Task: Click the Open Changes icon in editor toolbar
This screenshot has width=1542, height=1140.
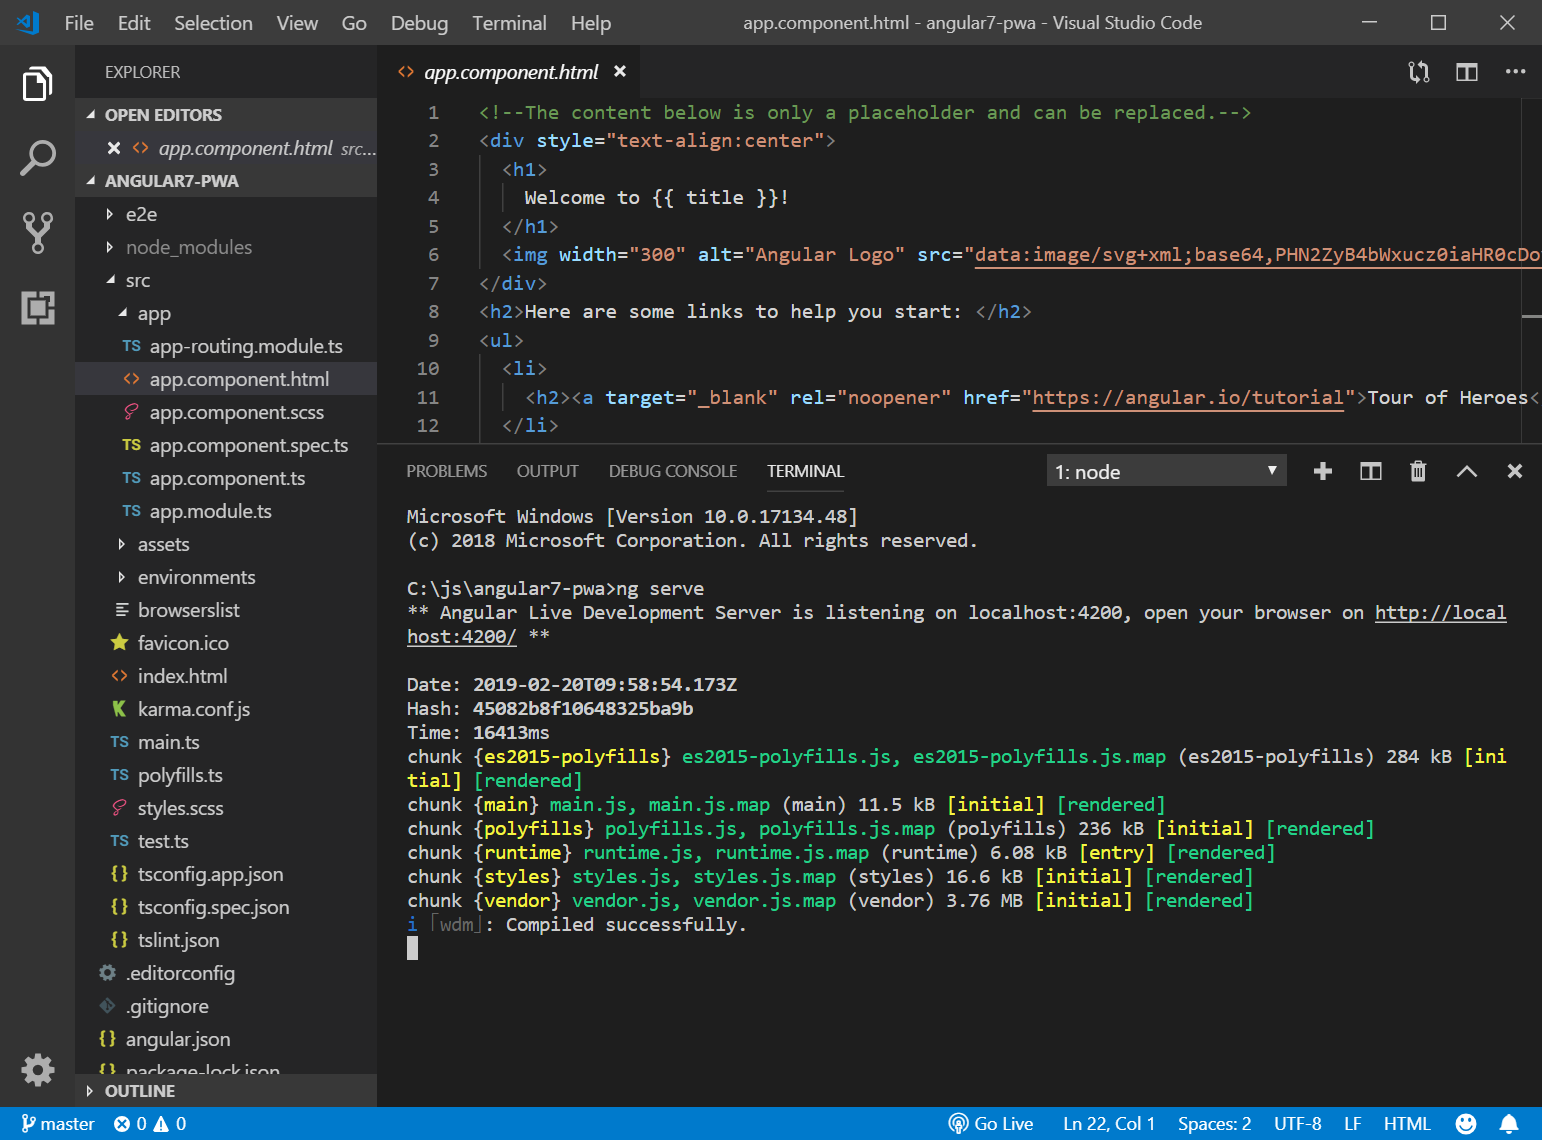Action: coord(1418,72)
